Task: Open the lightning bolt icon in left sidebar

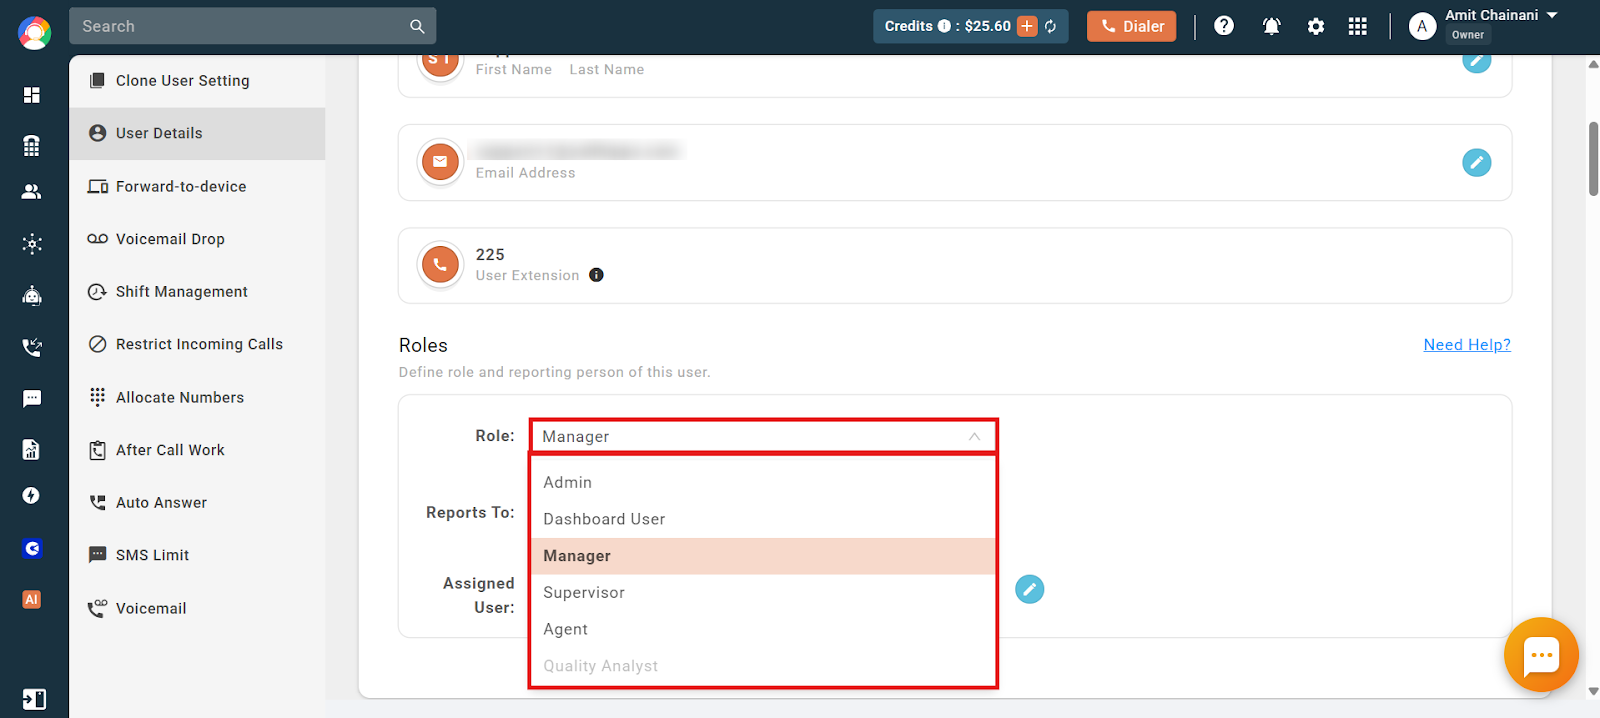Action: pos(32,496)
